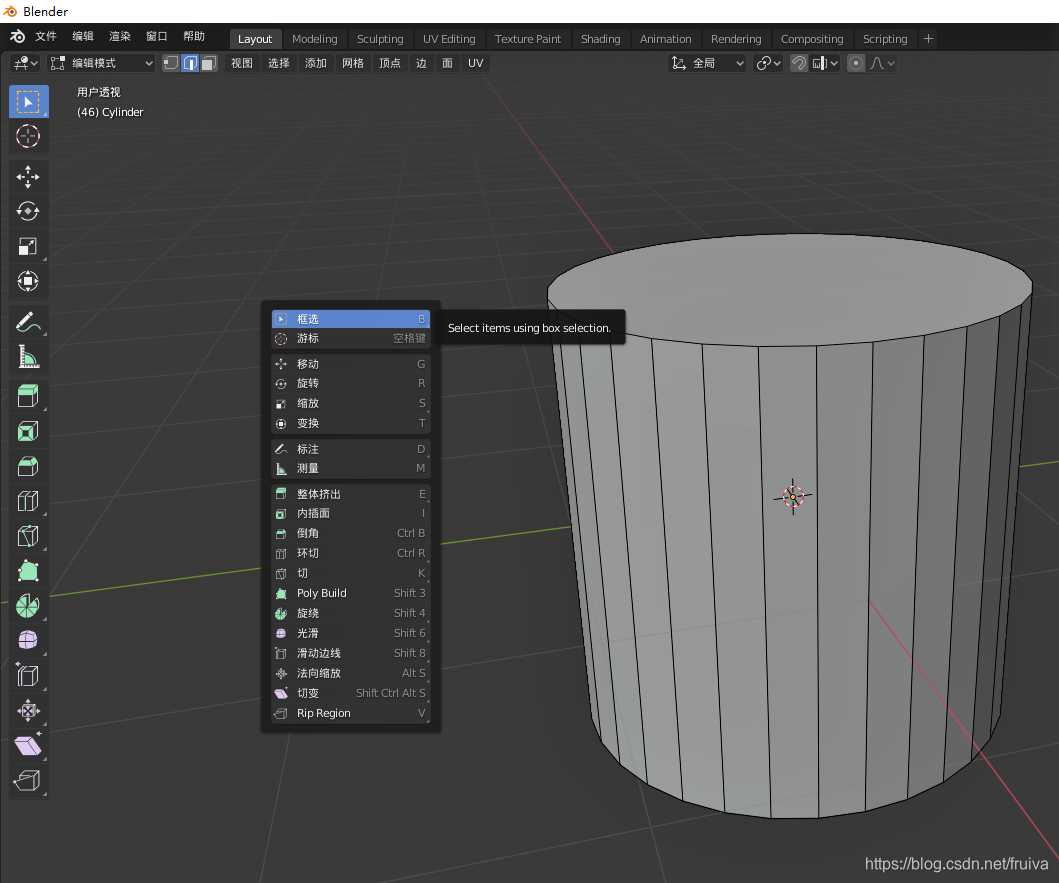Select the Annotate pencil tool icon

(x=28, y=321)
